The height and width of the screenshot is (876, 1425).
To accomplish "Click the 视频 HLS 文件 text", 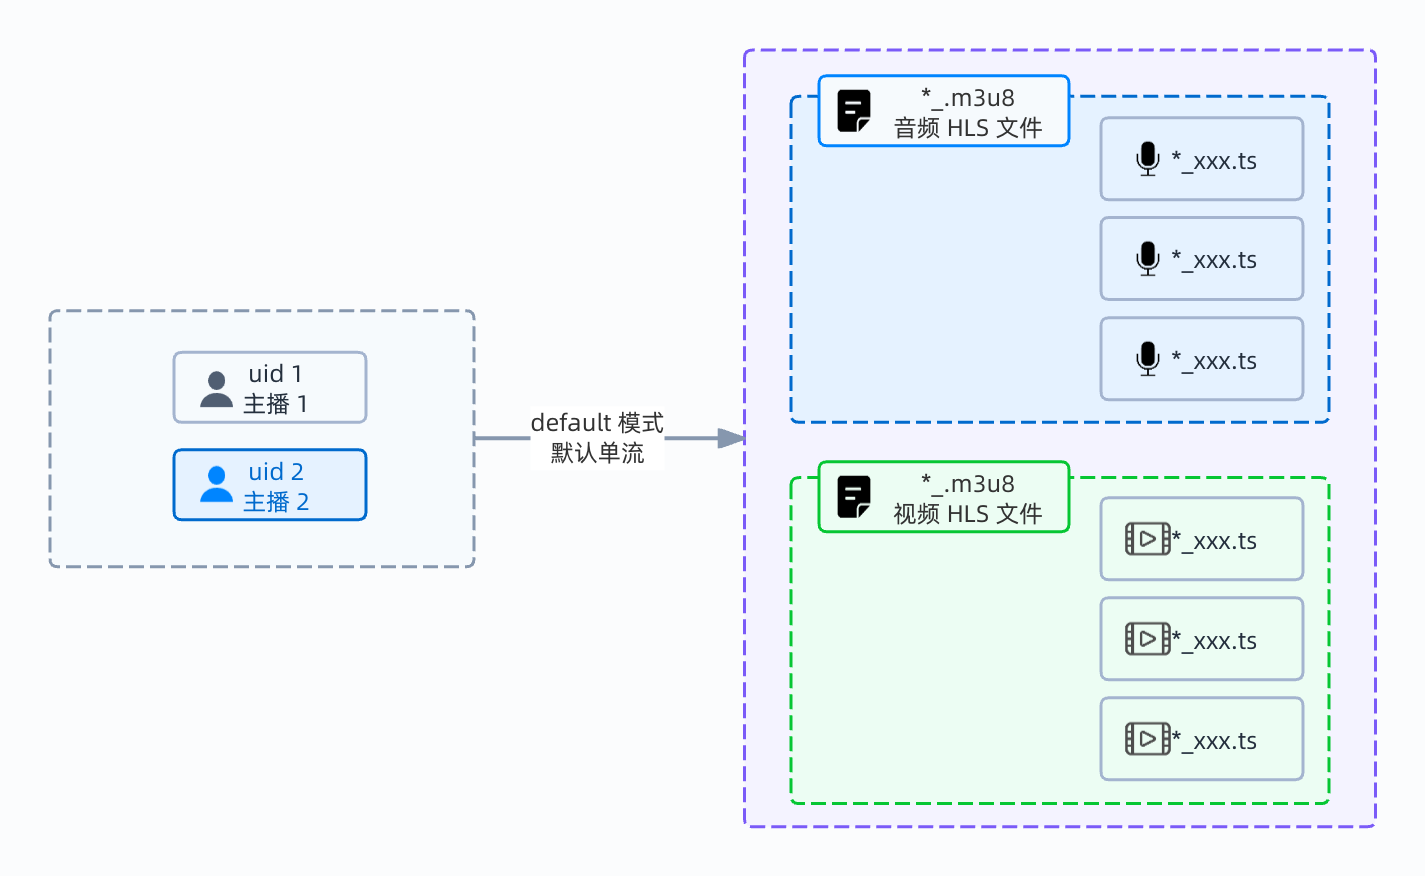I will [x=968, y=514].
